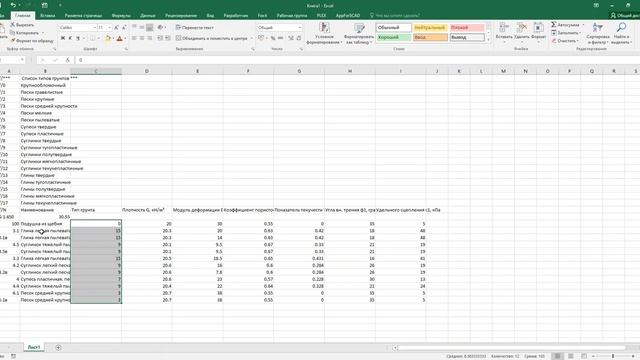Switch to Разметка страницы tab

[83, 16]
